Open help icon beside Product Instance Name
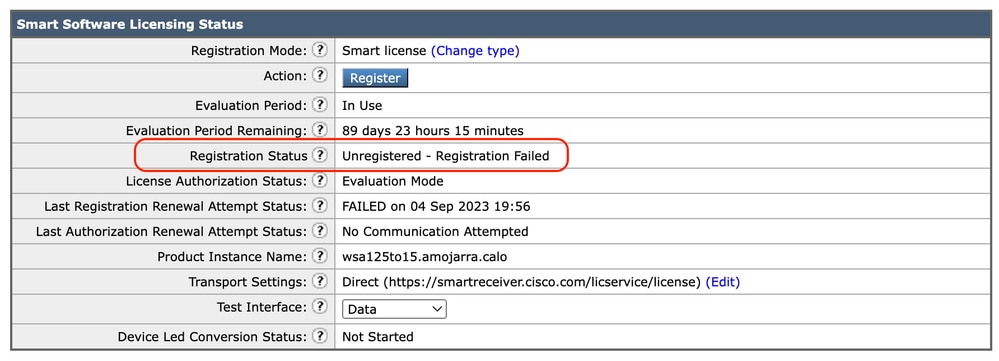Image resolution: width=999 pixels, height=361 pixels. tap(320, 257)
